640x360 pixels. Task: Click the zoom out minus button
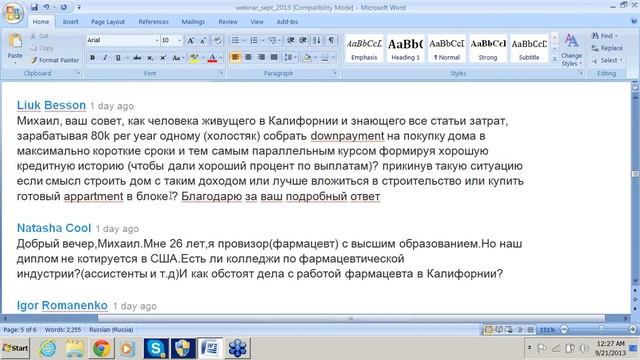click(x=564, y=329)
